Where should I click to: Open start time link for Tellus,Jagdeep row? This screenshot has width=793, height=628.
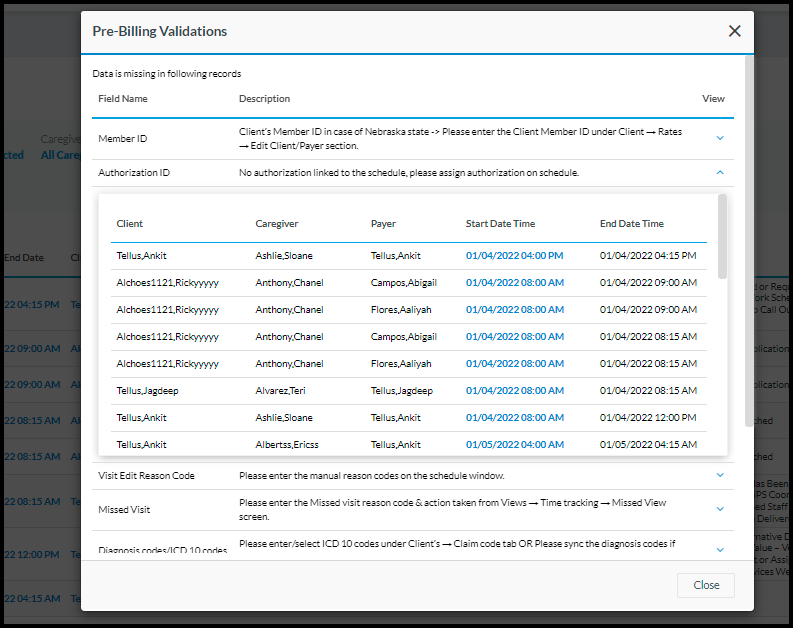(514, 390)
